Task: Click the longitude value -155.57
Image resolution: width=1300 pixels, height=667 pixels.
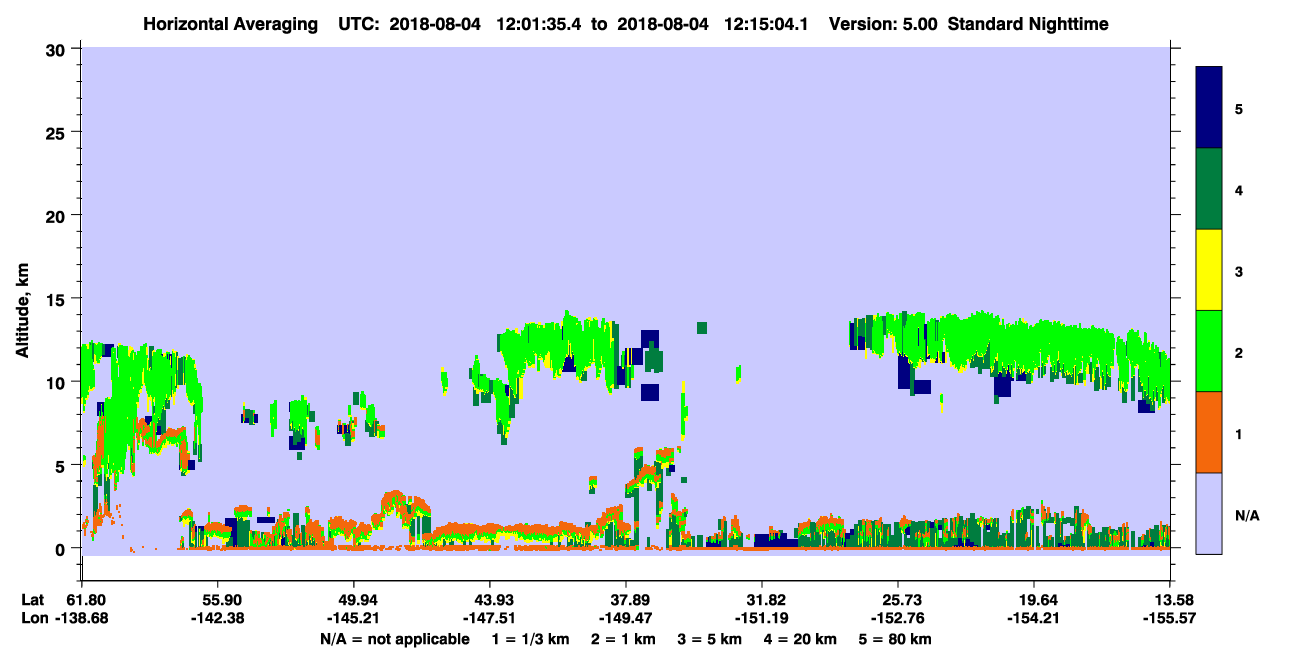Action: pos(1170,619)
